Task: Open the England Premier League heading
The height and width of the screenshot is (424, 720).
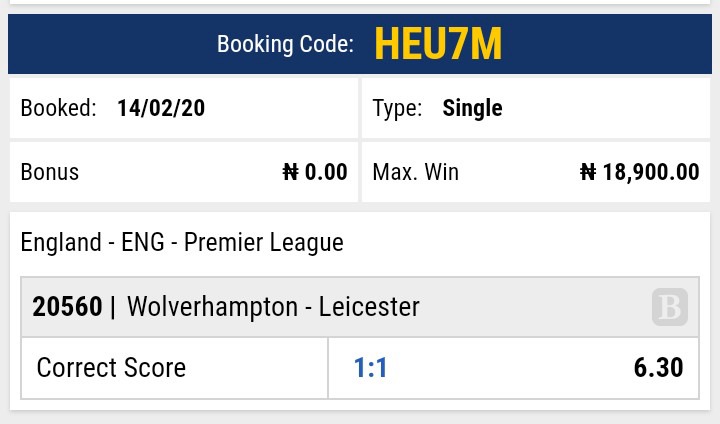Action: point(182,242)
